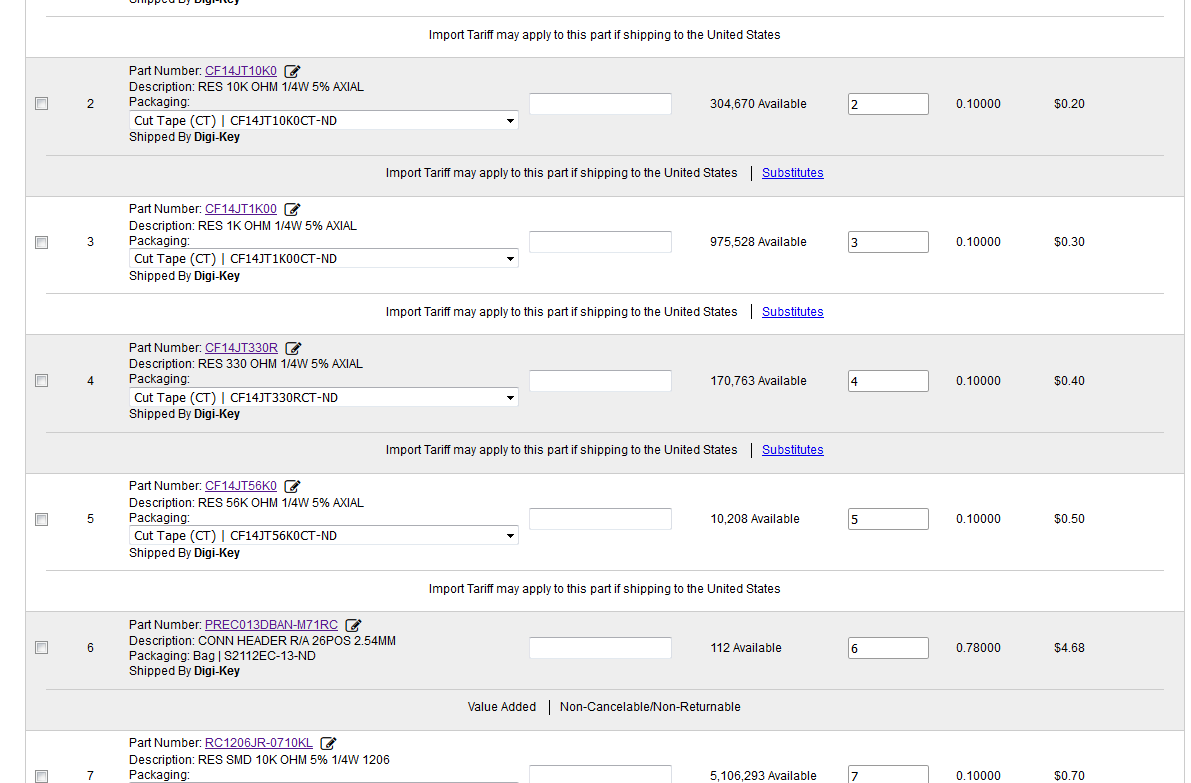1191x783 pixels.
Task: Click quantity field showing 6
Action: point(888,648)
